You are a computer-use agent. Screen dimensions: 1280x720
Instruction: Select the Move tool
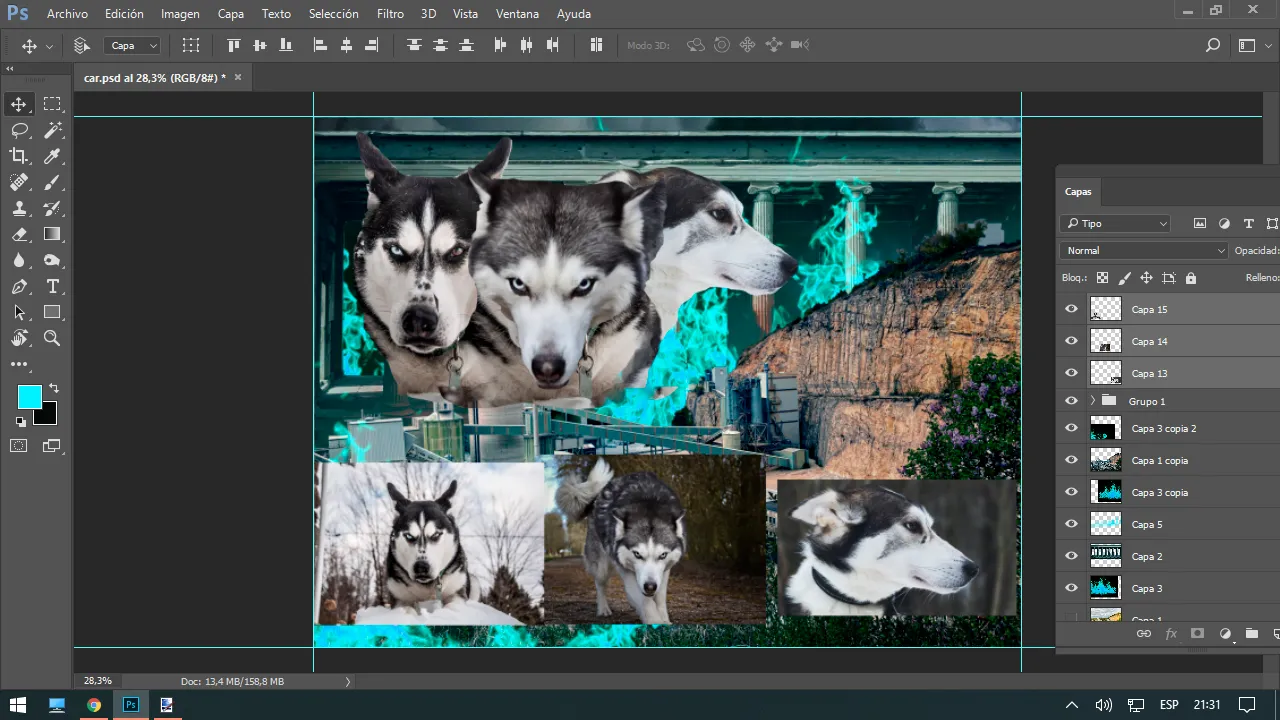tap(19, 104)
